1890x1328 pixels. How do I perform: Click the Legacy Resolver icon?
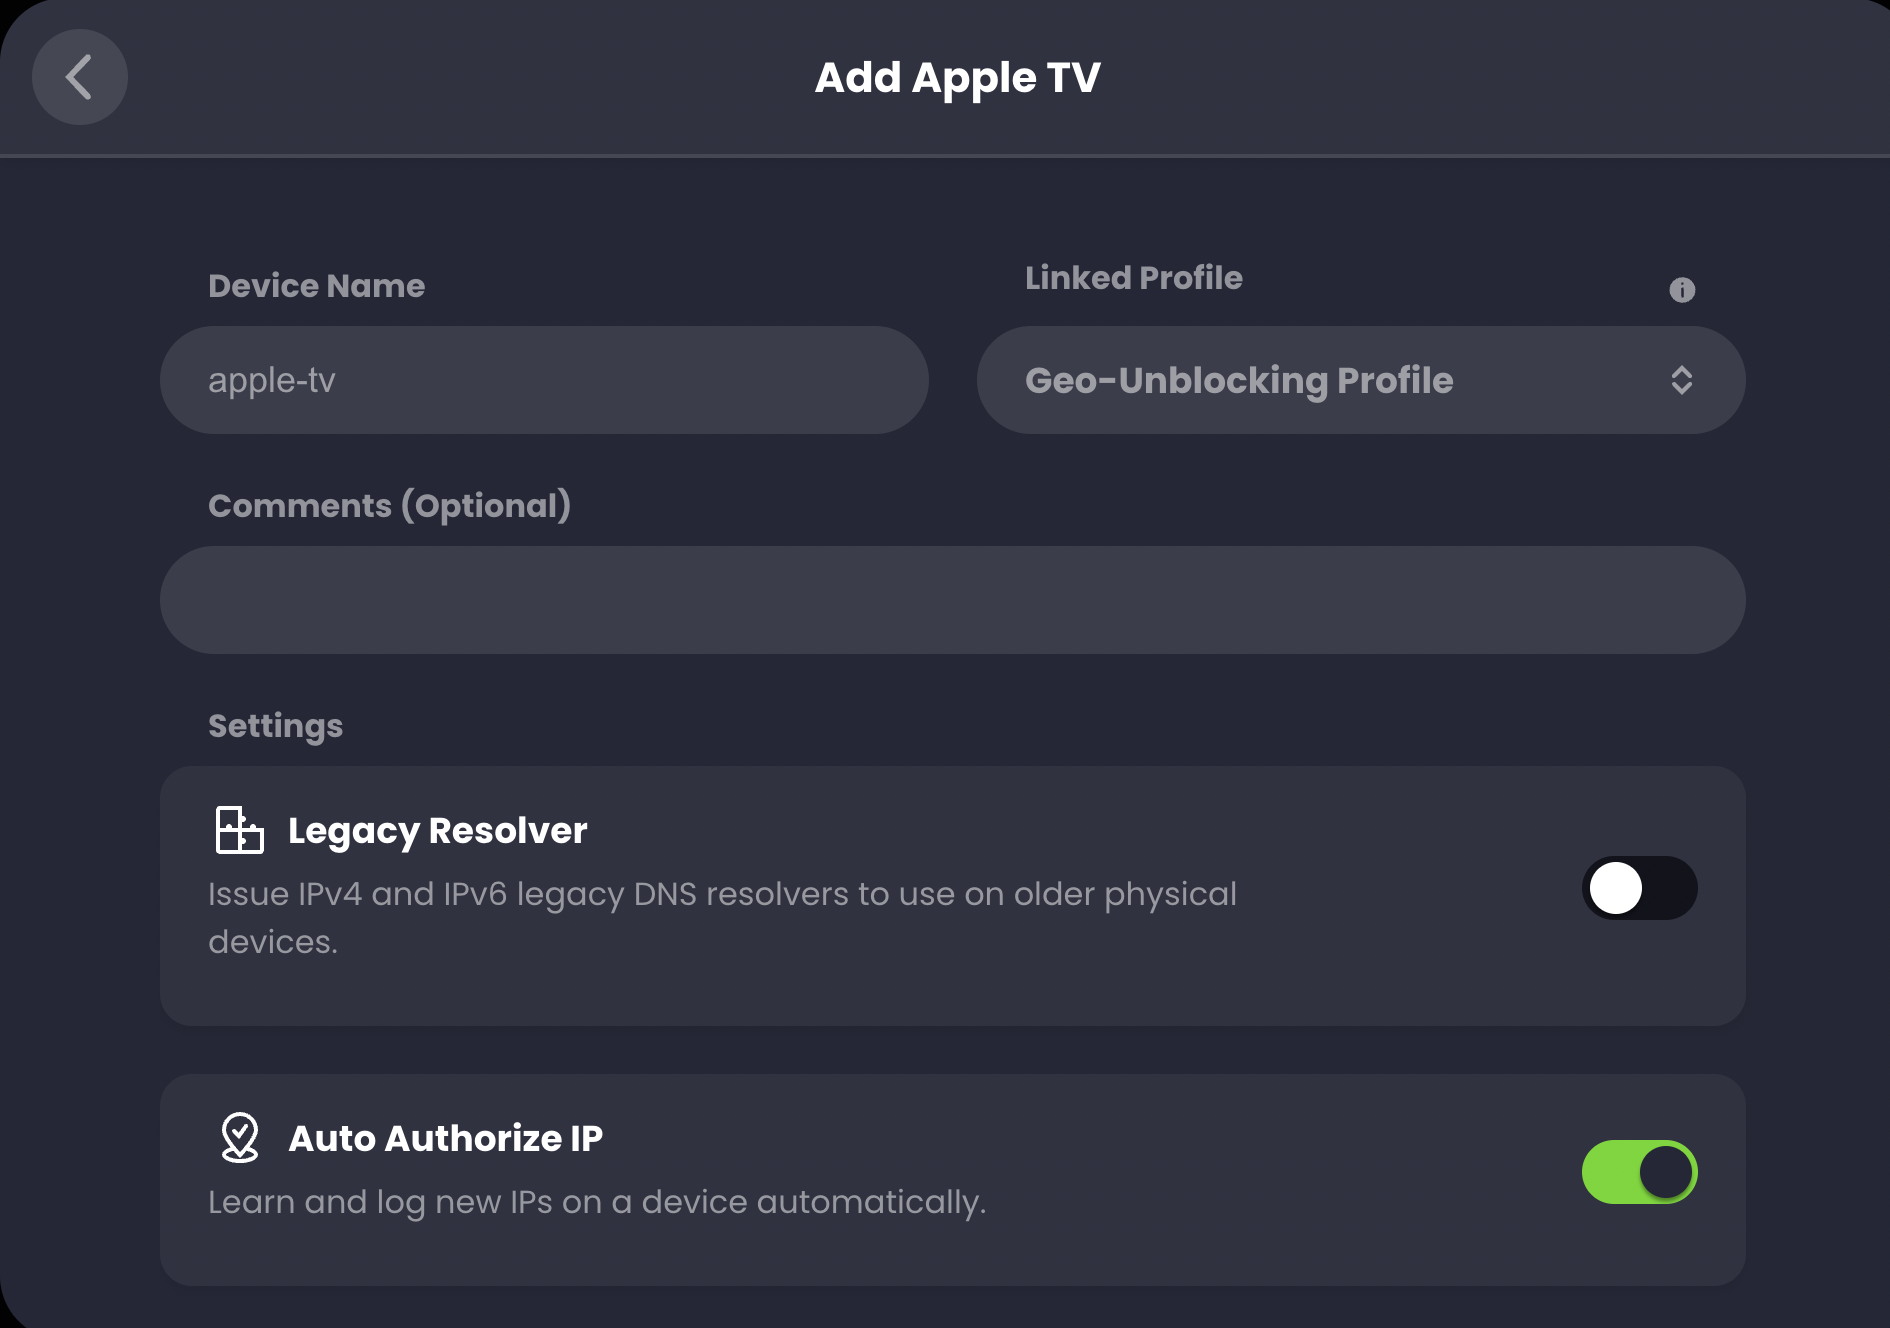(x=240, y=830)
